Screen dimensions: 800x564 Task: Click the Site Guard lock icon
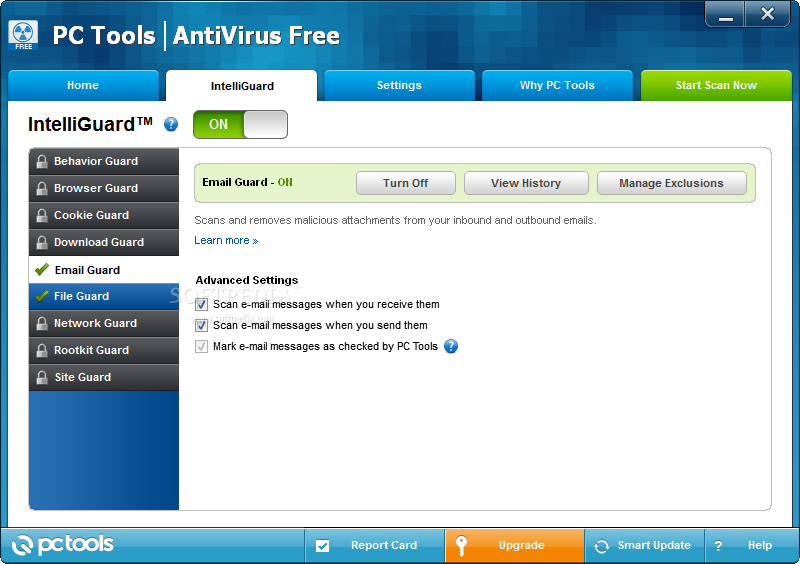(42, 378)
